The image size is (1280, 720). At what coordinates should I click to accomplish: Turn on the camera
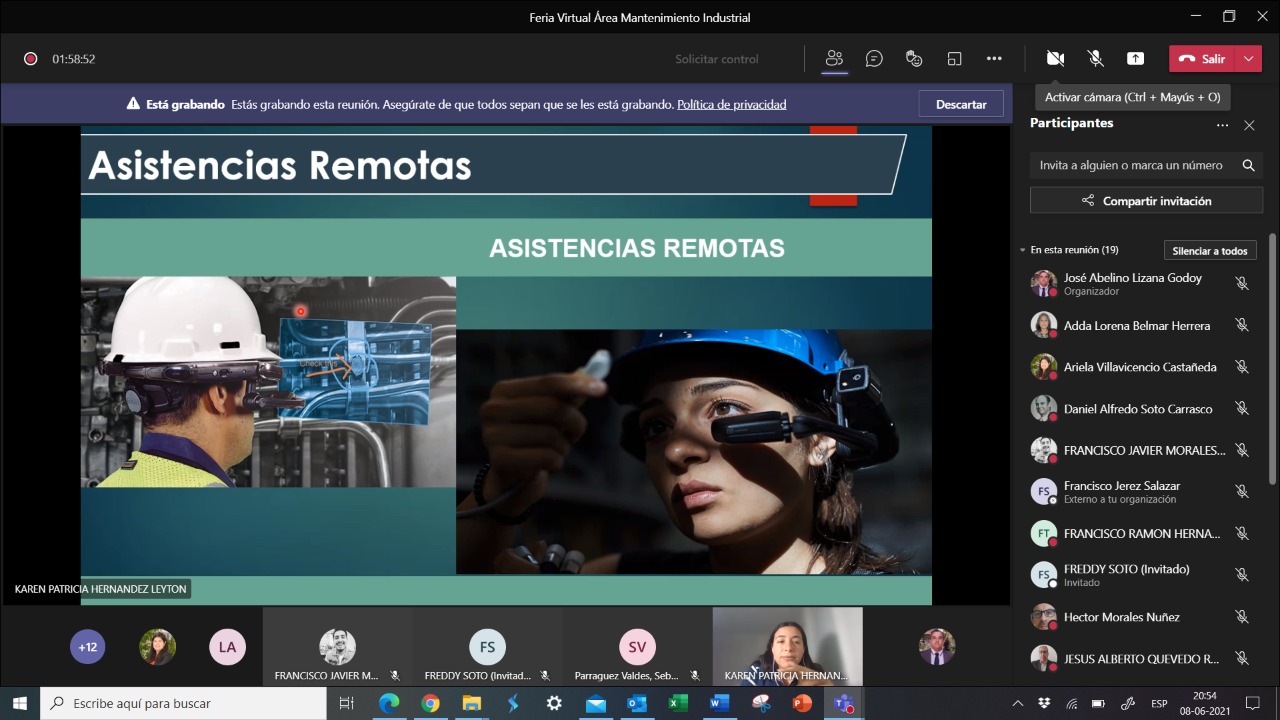tap(1055, 58)
